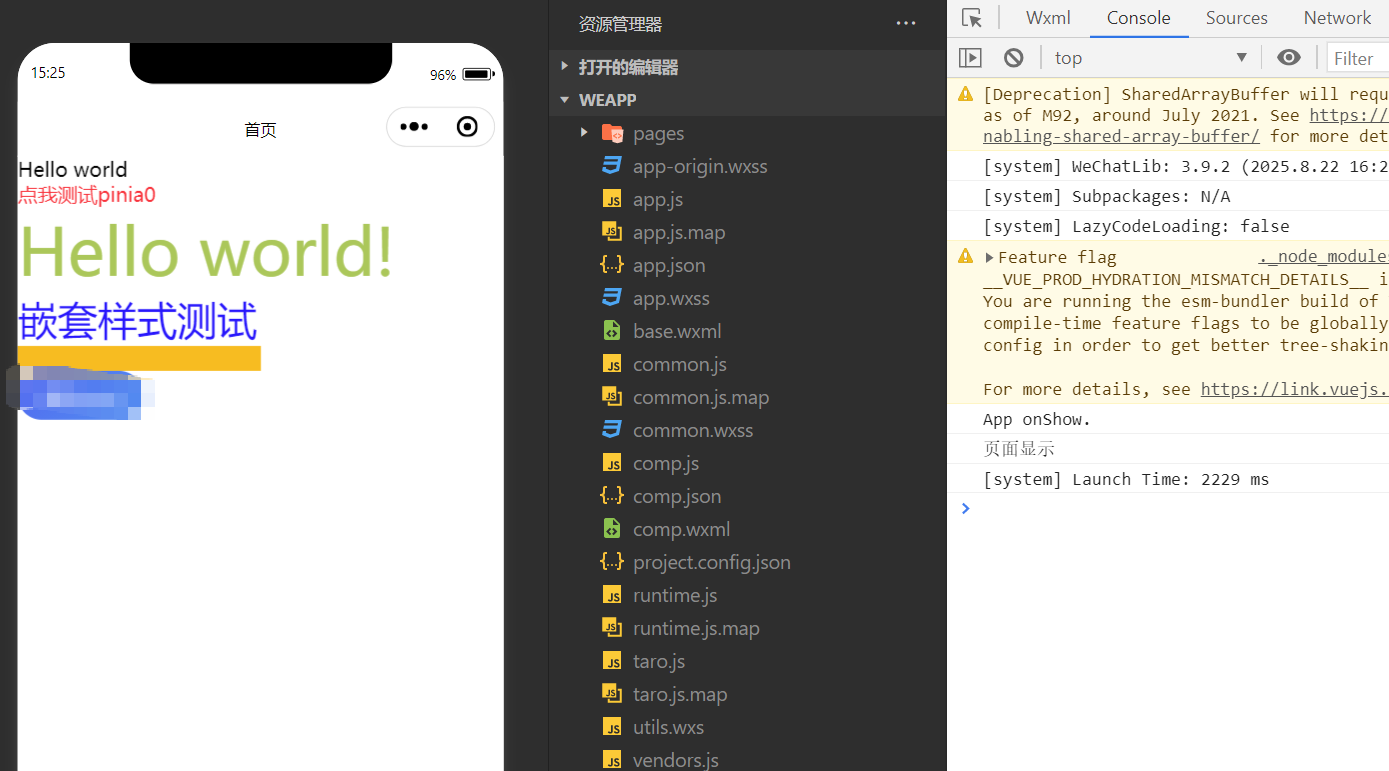Click the Subpackages: N/A log

click(x=1107, y=196)
